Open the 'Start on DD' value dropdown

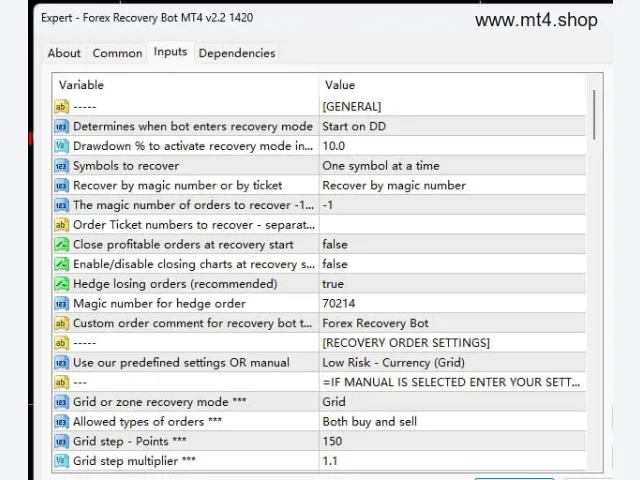click(452, 127)
